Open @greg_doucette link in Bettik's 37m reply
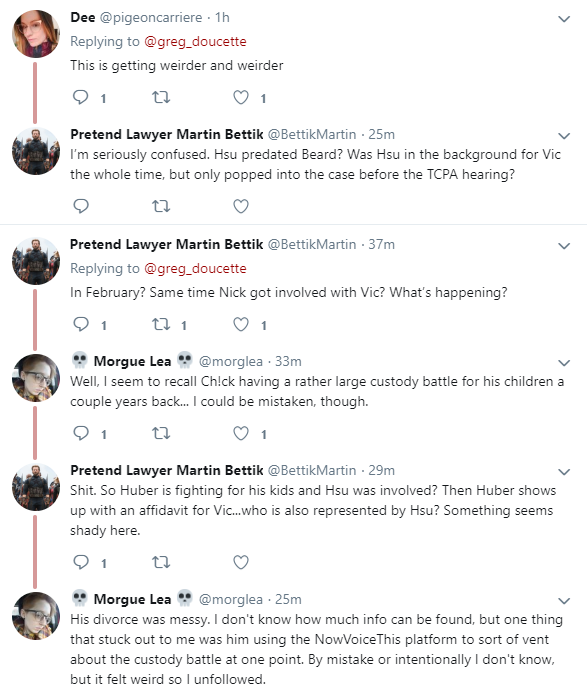The image size is (587, 699). pyautogui.click(x=195, y=268)
